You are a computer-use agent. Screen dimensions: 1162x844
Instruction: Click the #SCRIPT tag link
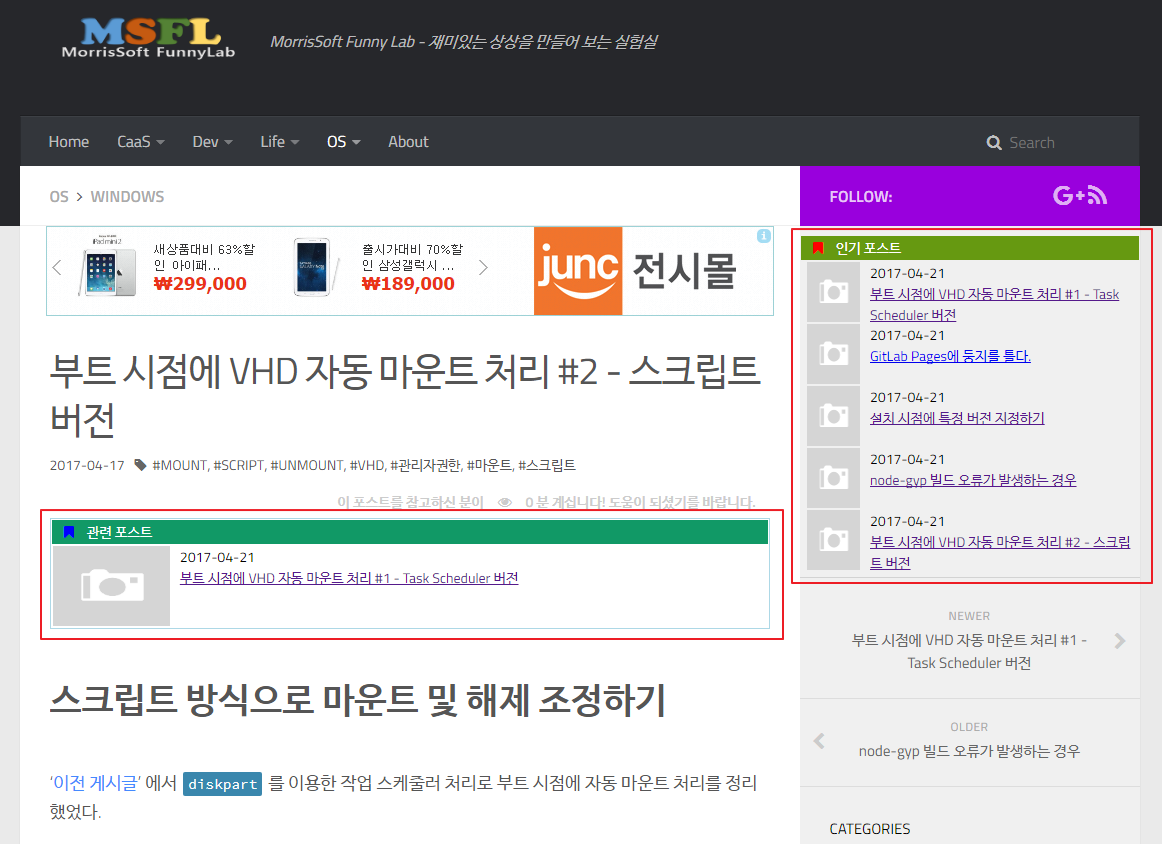238,465
